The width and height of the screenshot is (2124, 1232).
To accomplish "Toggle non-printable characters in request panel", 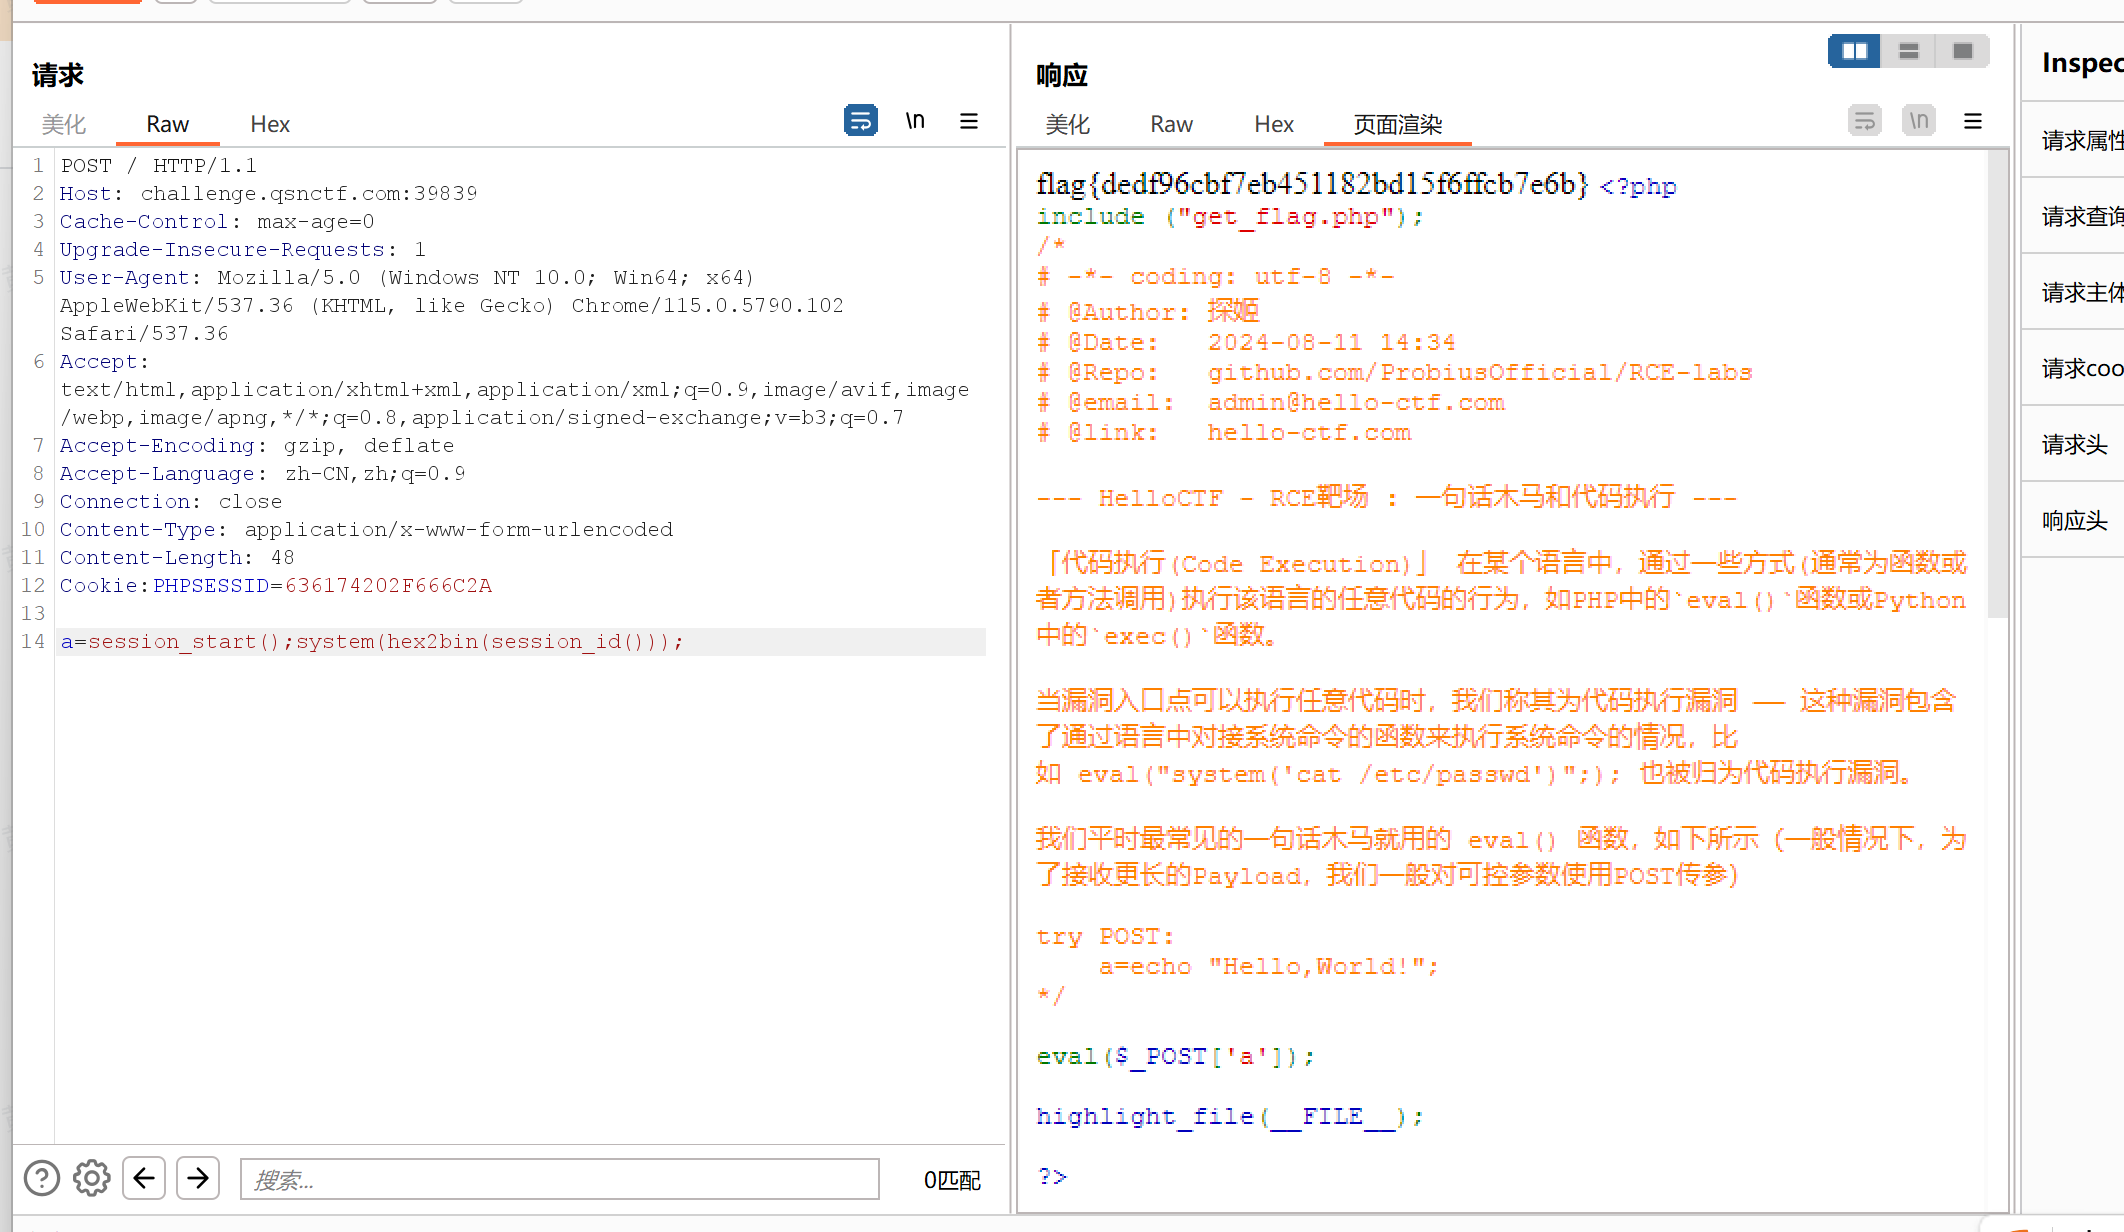I will [x=915, y=121].
